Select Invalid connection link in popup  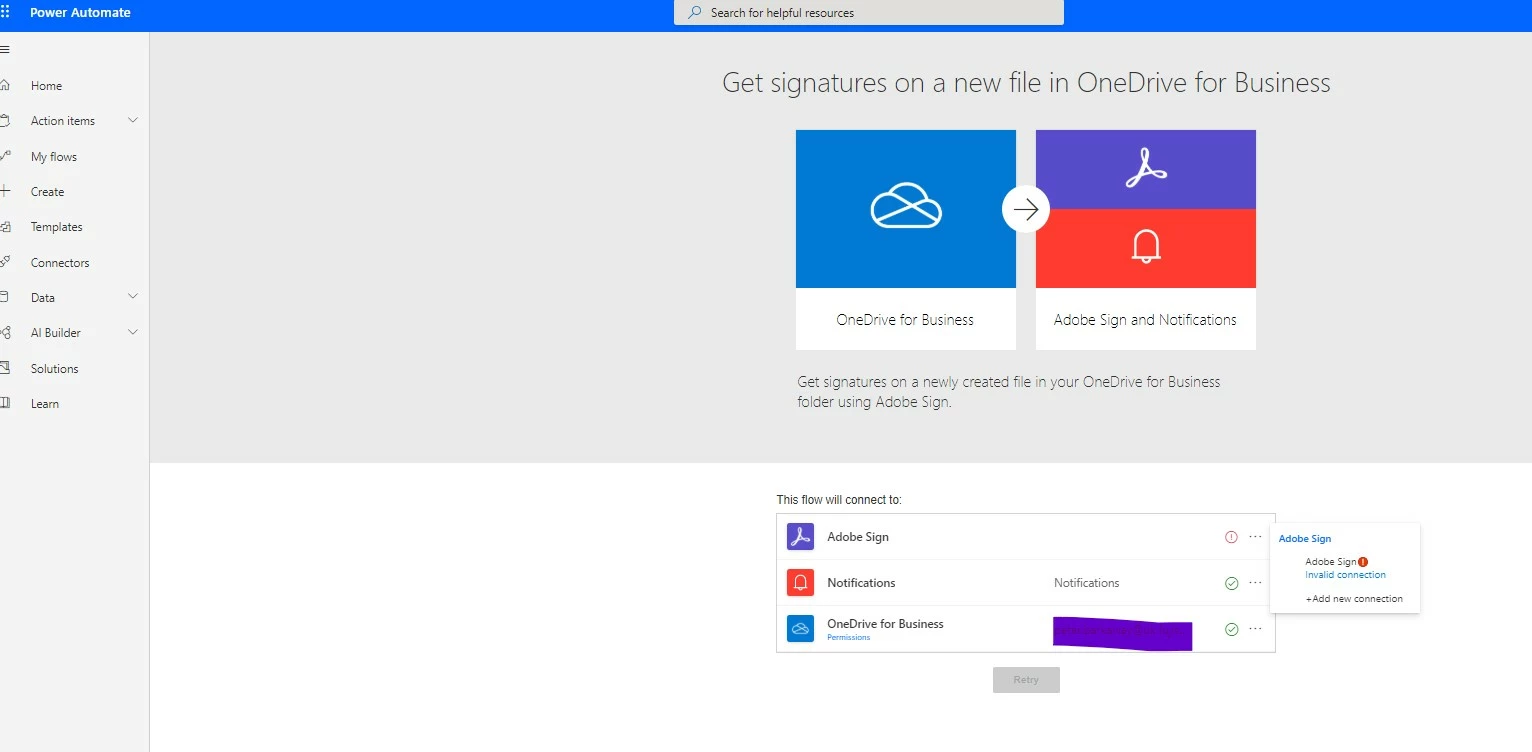(1345, 575)
